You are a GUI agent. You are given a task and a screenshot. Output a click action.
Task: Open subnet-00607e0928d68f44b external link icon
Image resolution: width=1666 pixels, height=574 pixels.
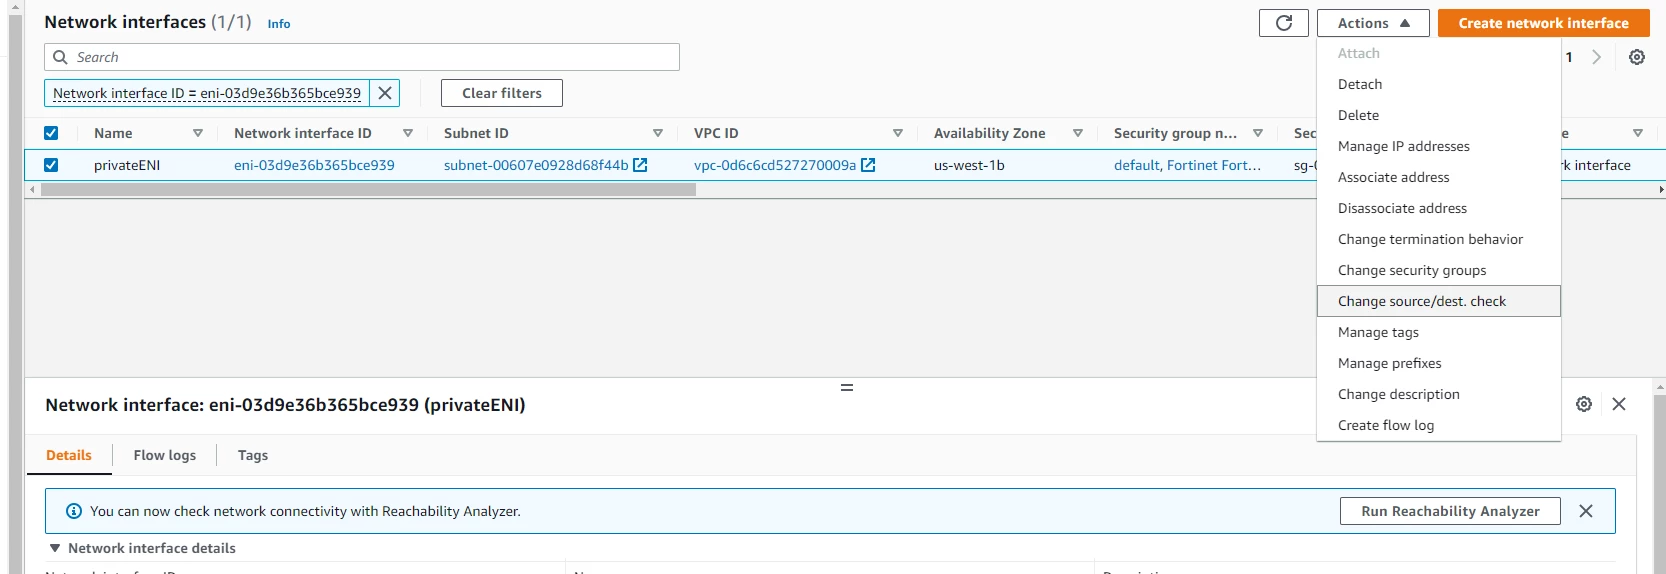point(640,165)
